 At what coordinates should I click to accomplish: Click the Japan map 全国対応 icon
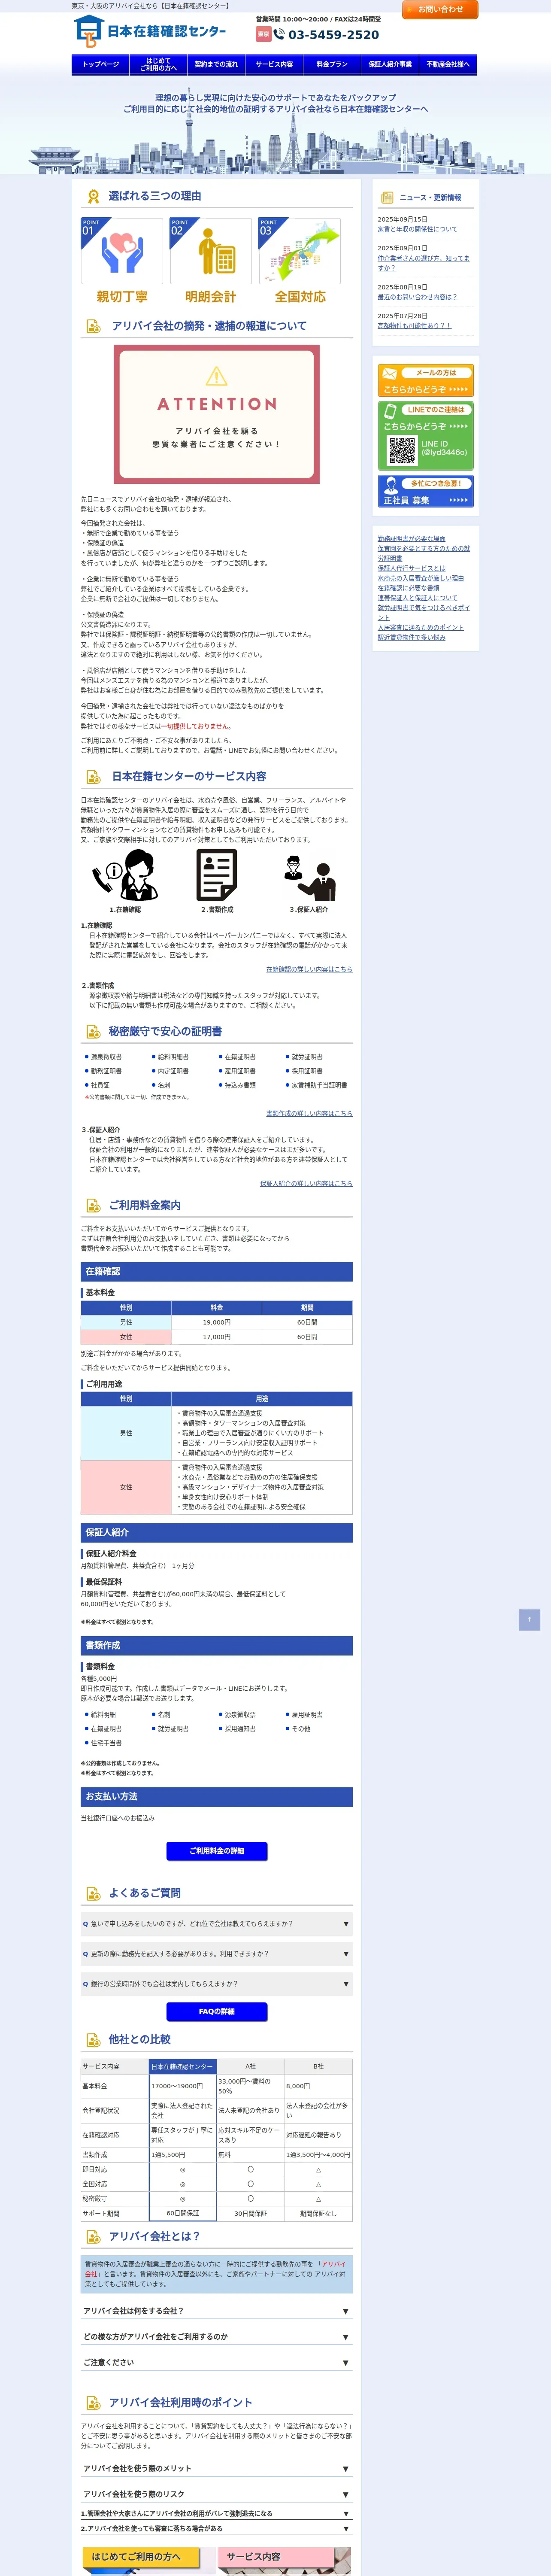(300, 251)
